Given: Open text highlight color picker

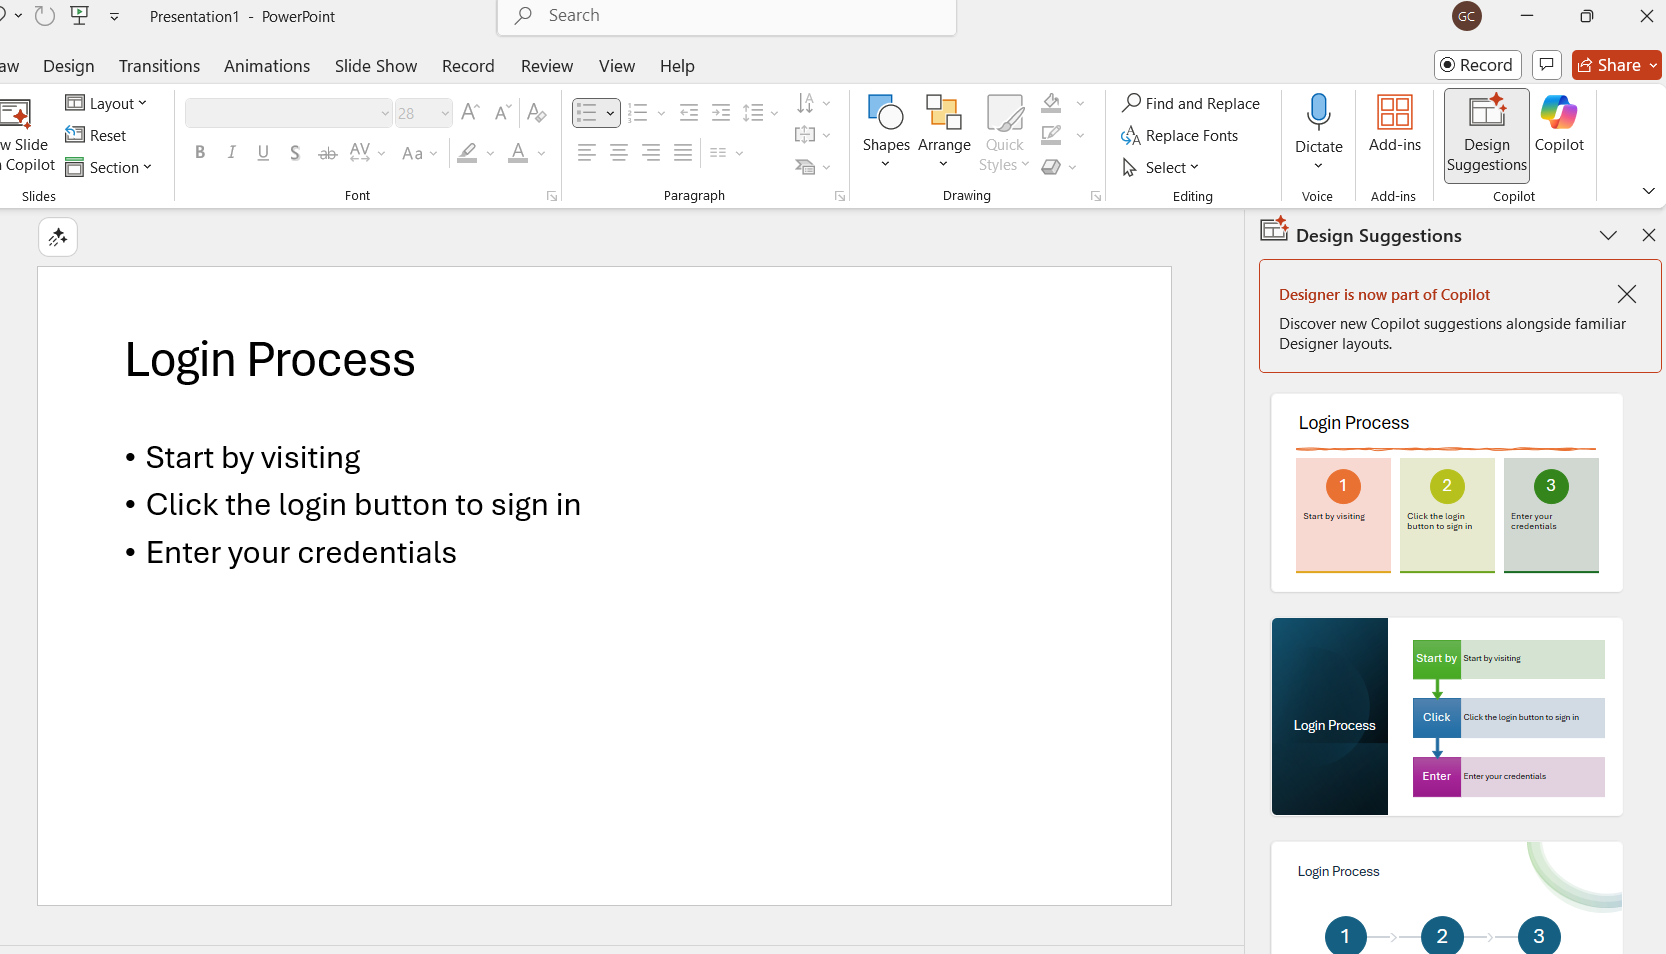Looking at the screenshot, I should tap(490, 153).
